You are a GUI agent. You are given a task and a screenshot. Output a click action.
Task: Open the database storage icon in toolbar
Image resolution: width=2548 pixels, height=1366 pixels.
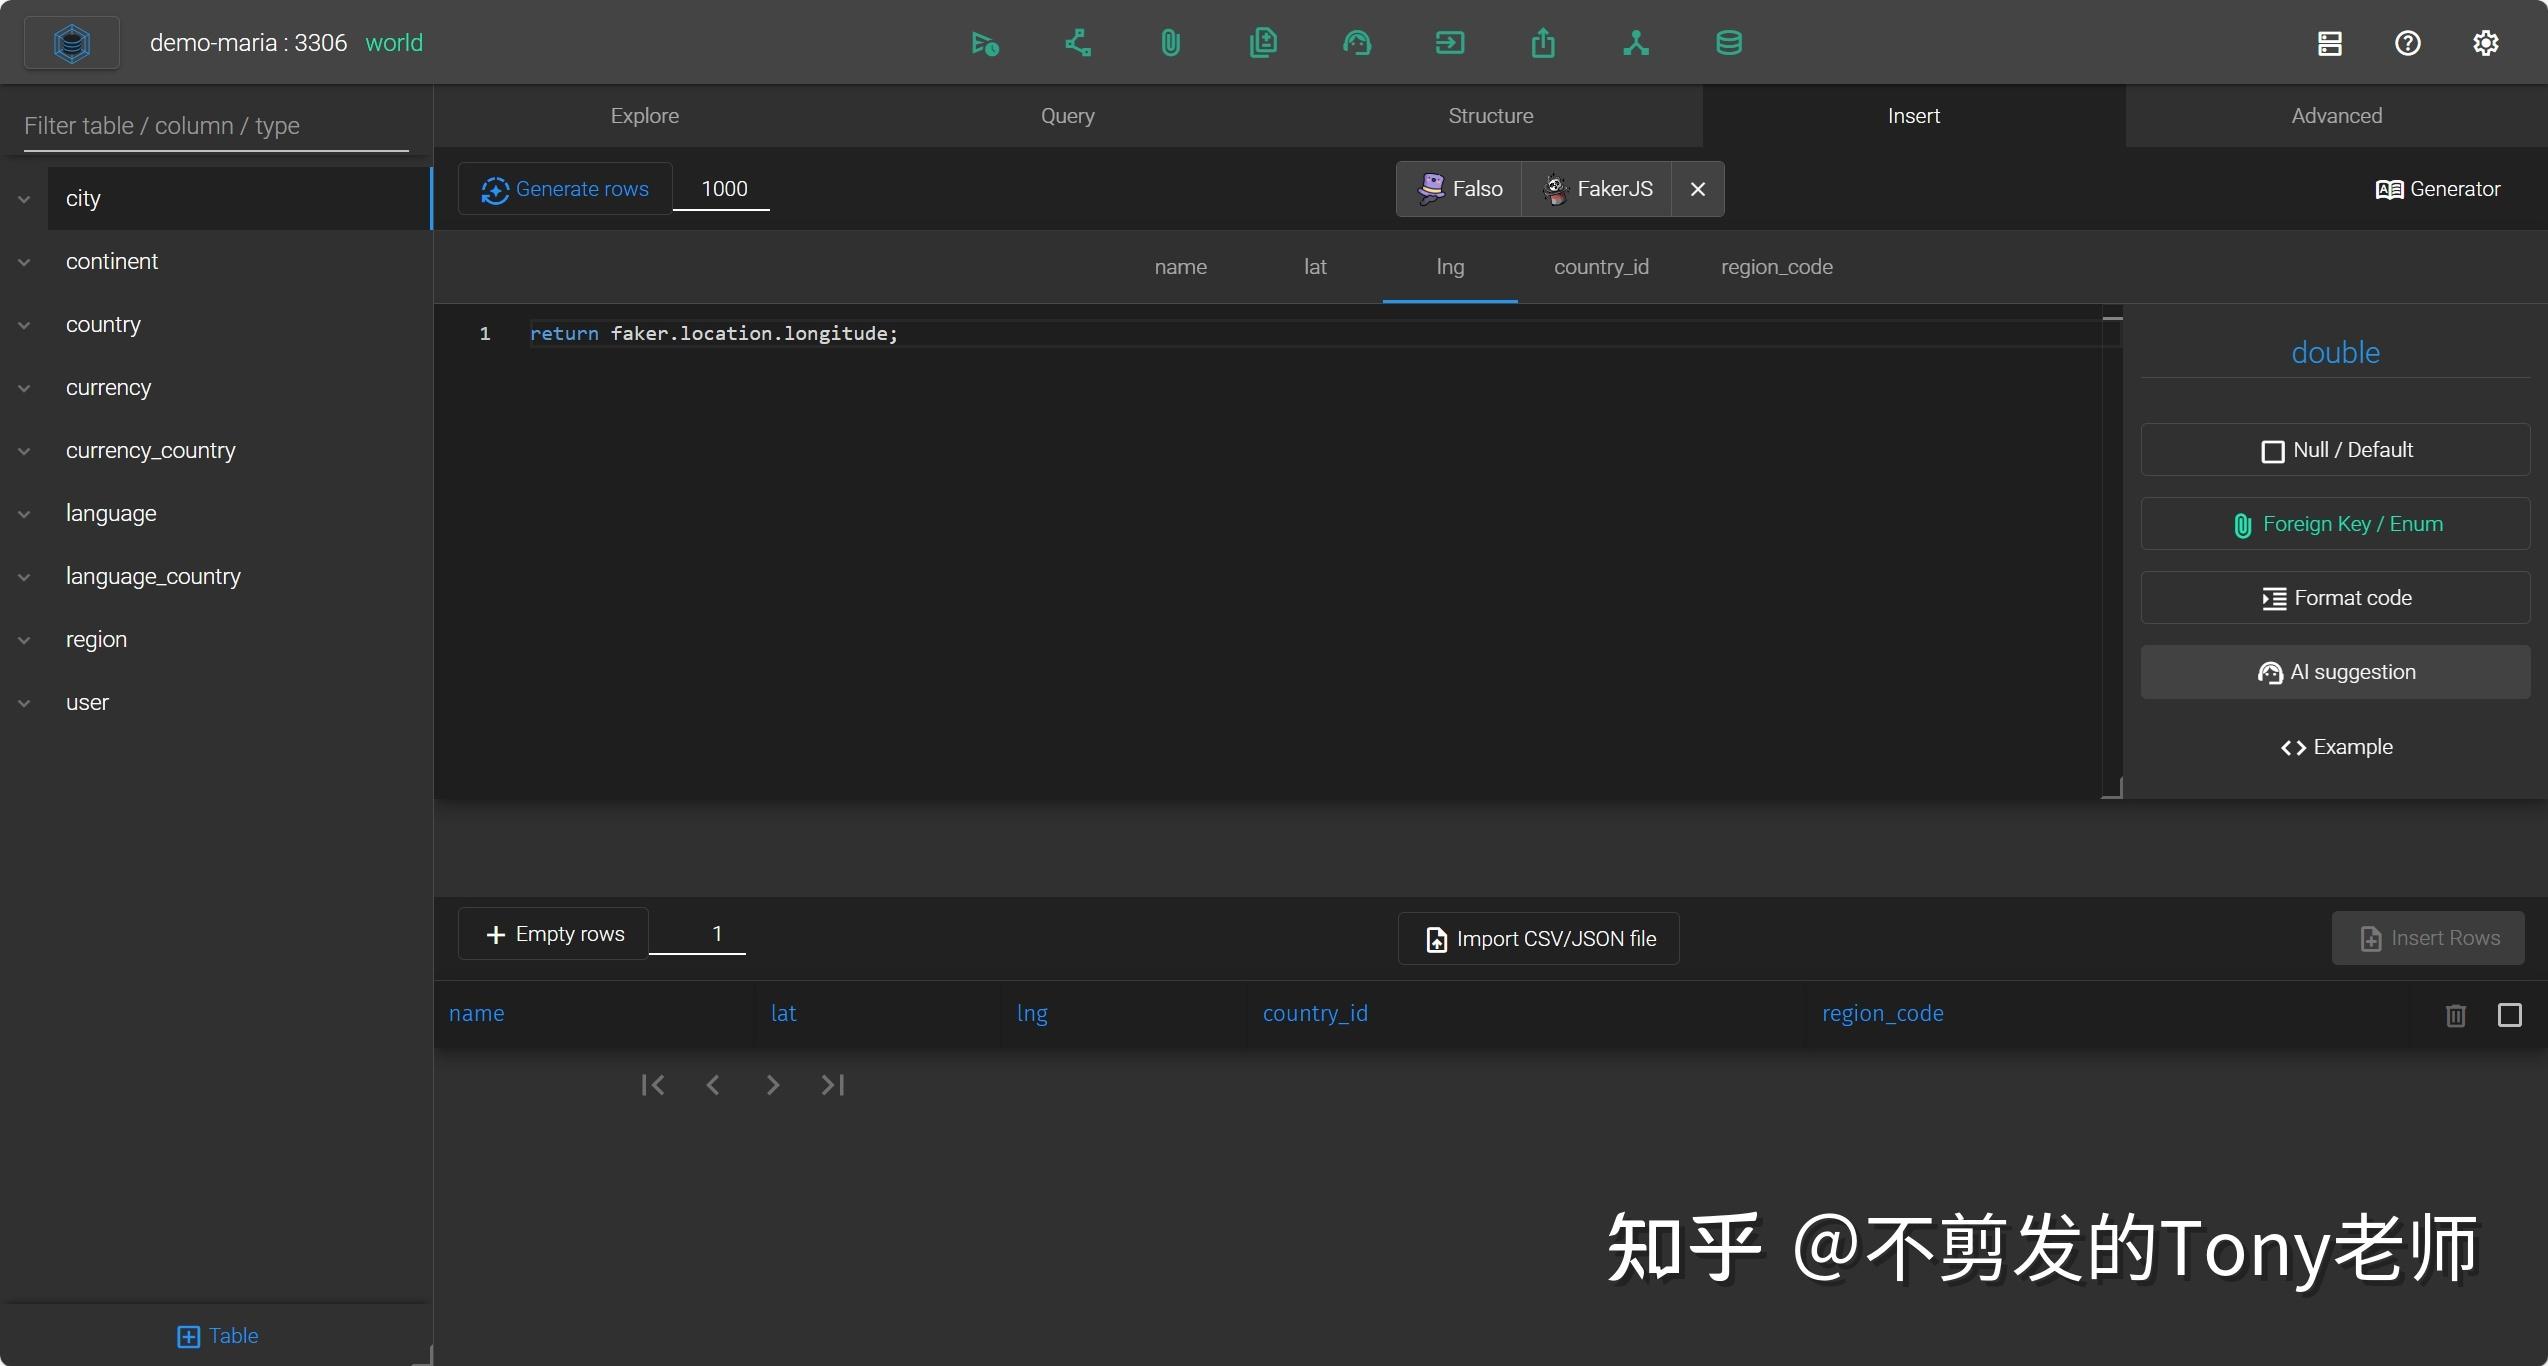point(1729,43)
